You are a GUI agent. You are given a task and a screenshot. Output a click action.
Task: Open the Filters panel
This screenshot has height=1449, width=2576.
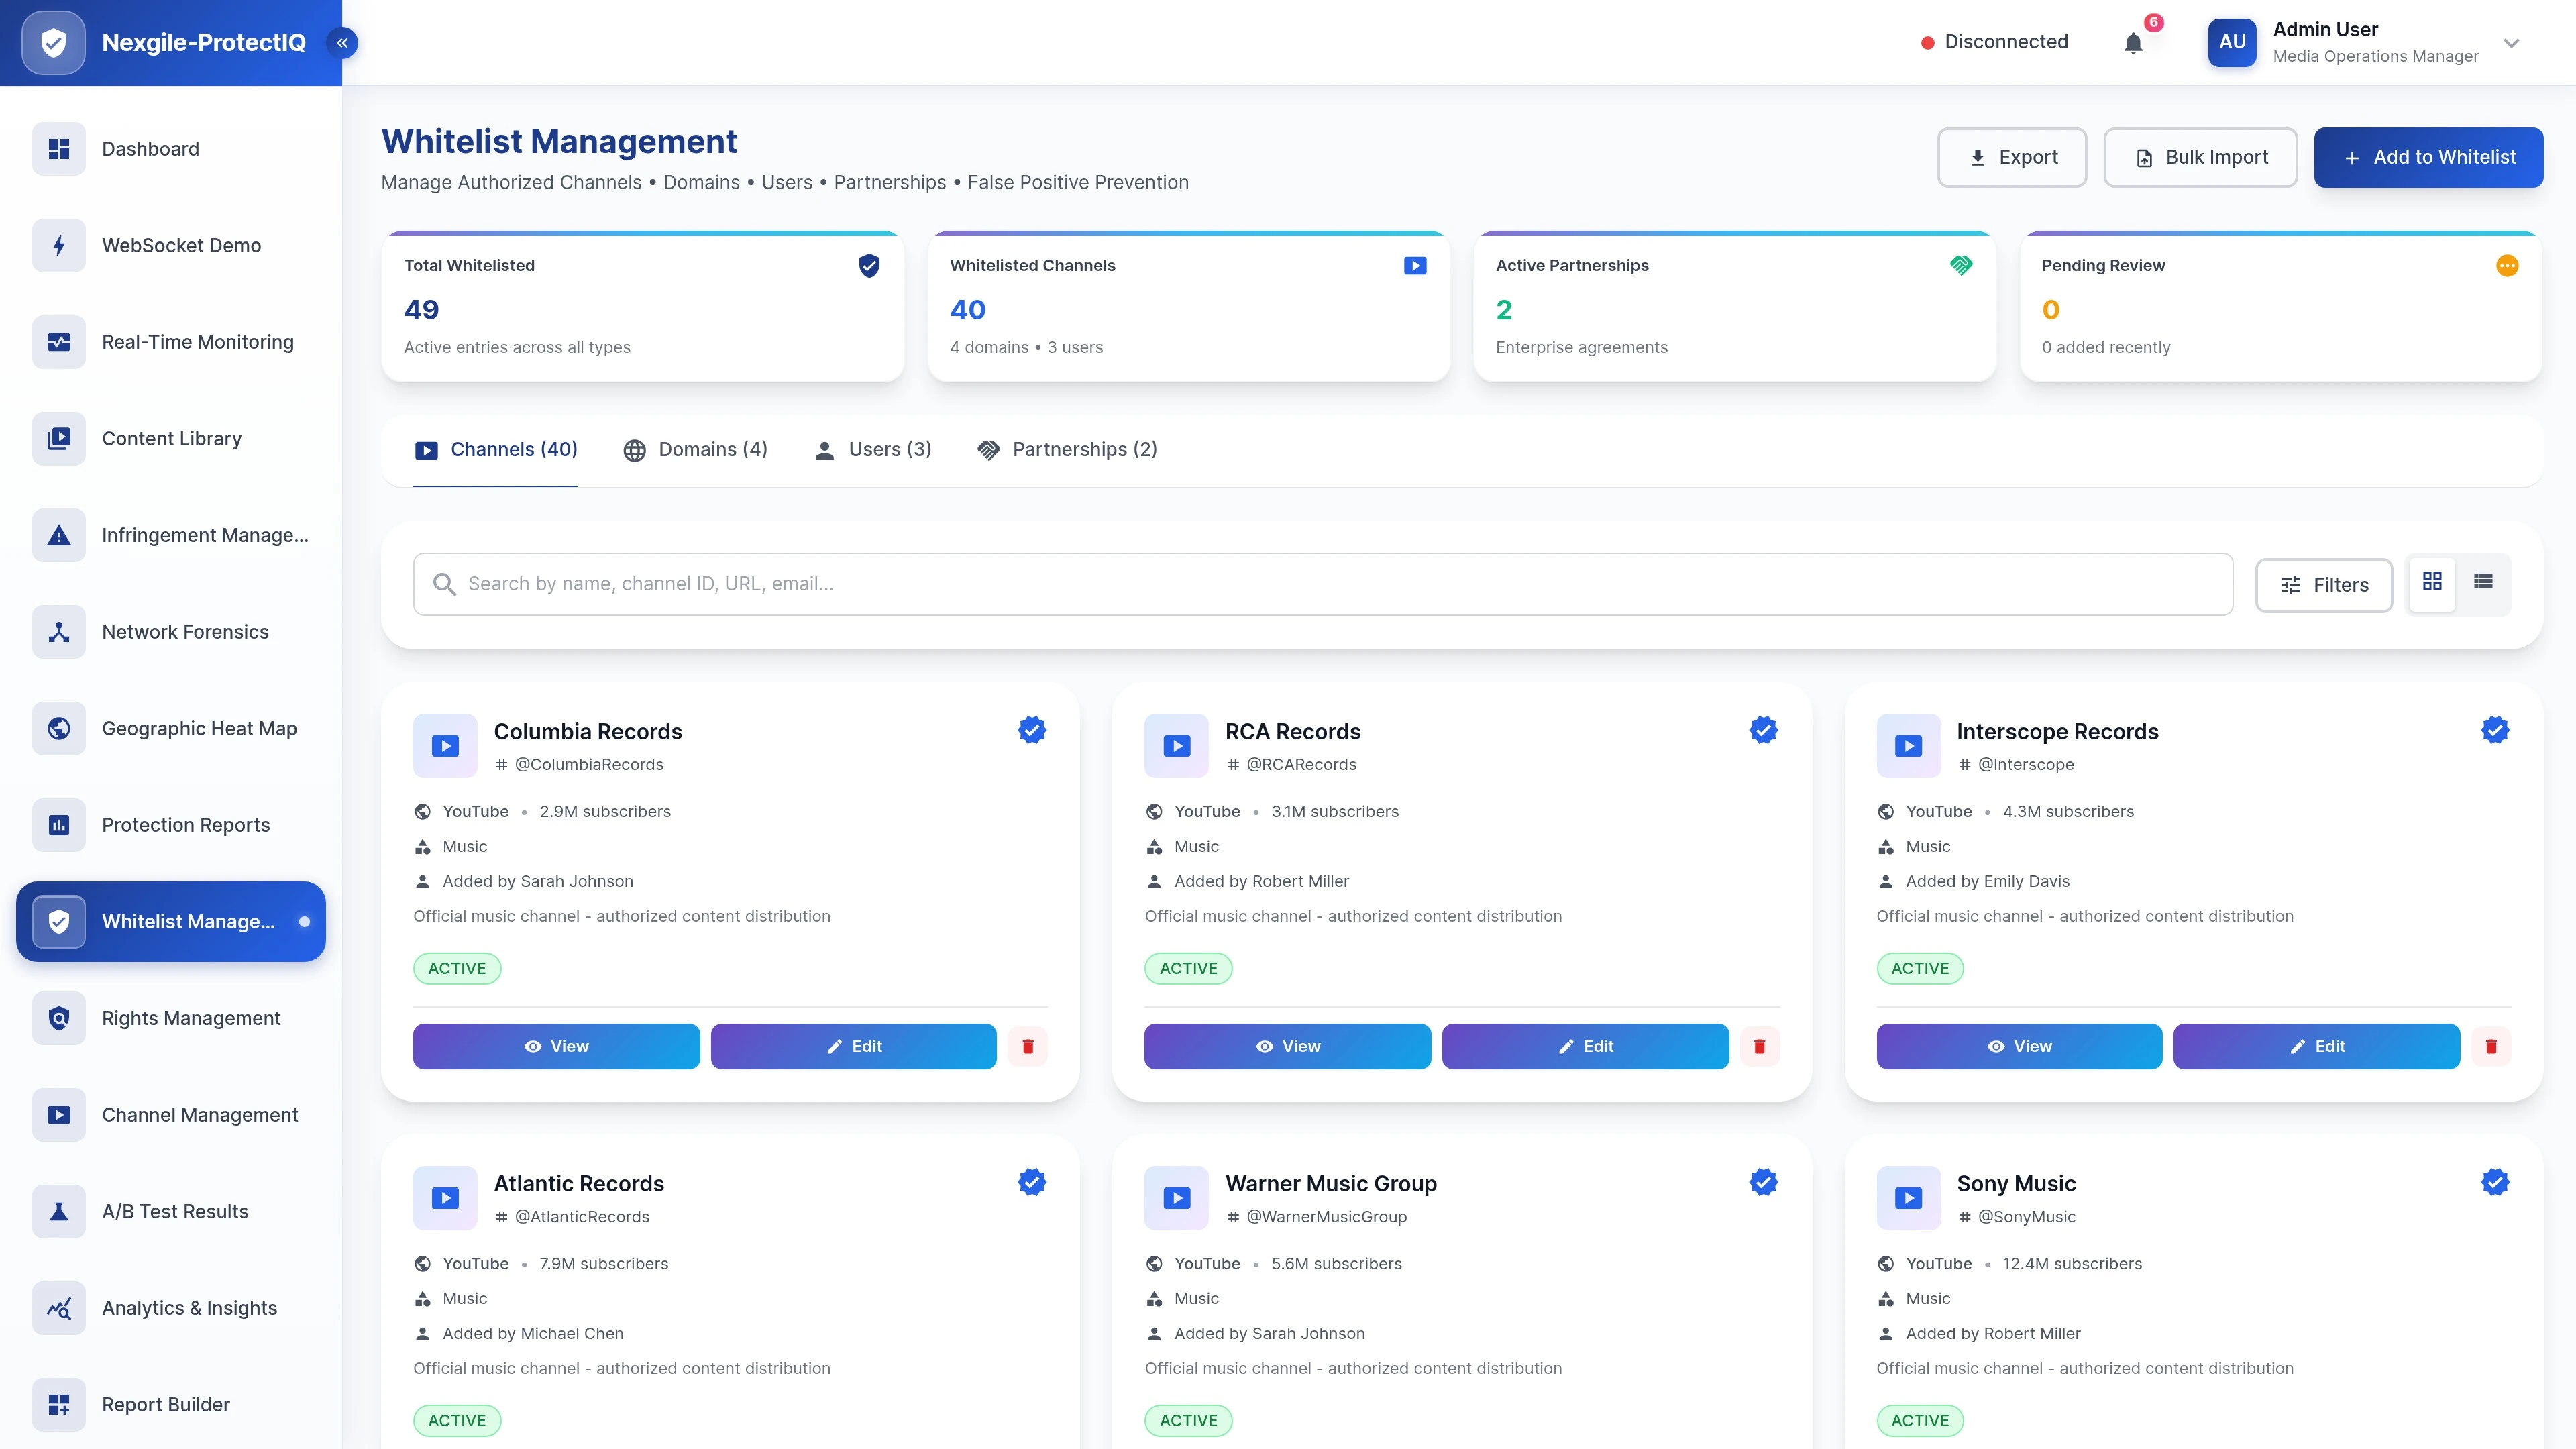tap(2324, 584)
